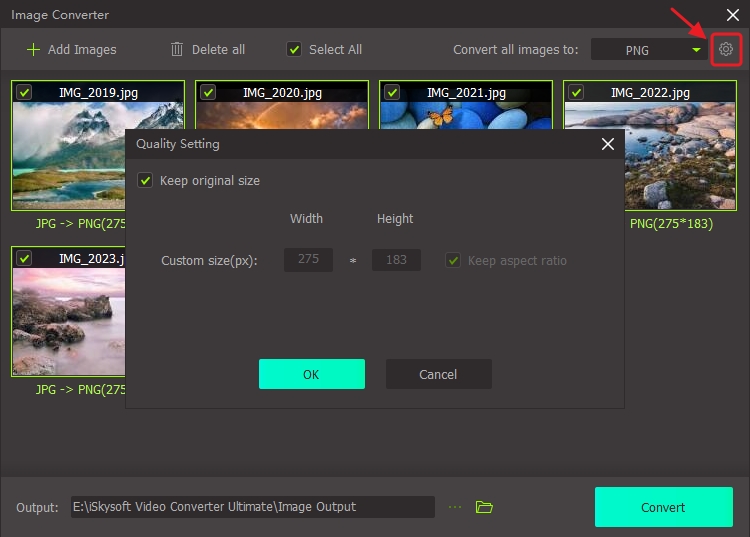
Task: Click the Delete all trash icon
Action: point(177,49)
